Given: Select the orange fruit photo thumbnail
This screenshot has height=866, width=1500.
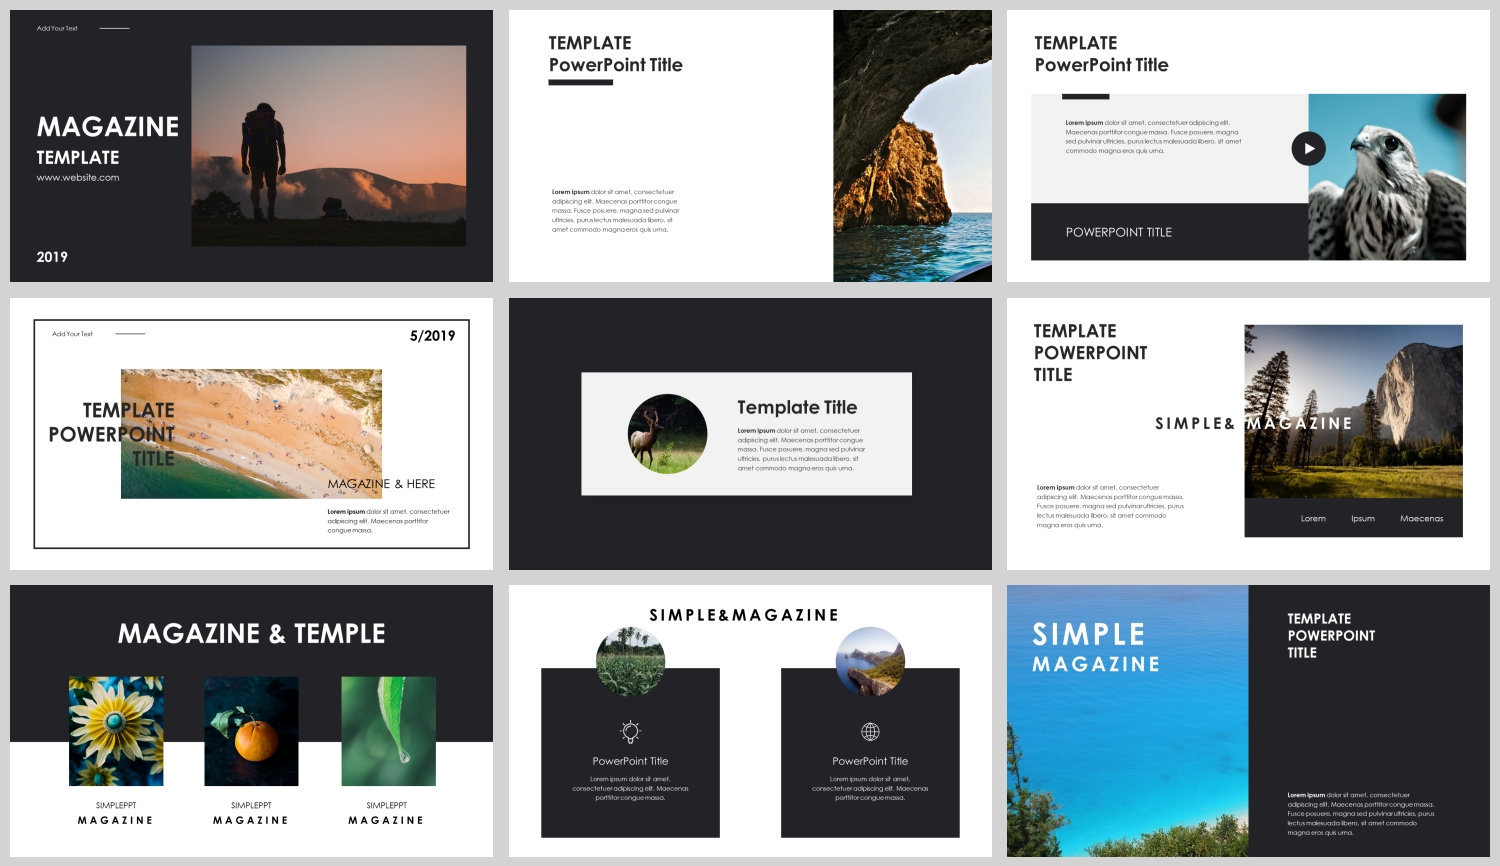Looking at the screenshot, I should (x=251, y=731).
